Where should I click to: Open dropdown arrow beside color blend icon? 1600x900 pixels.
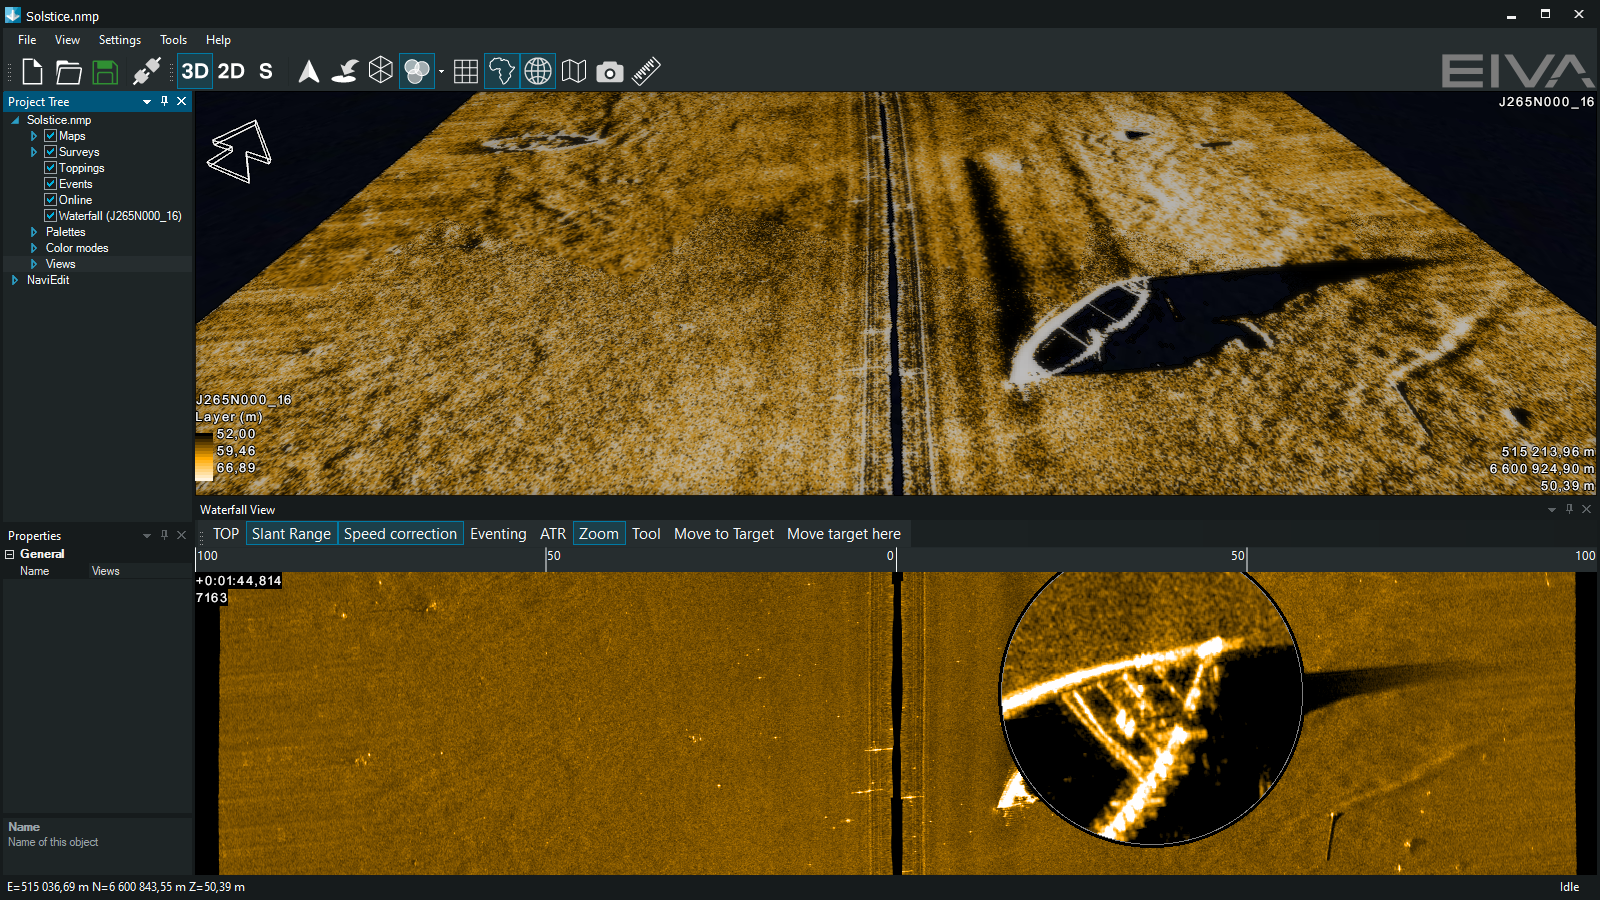(441, 72)
